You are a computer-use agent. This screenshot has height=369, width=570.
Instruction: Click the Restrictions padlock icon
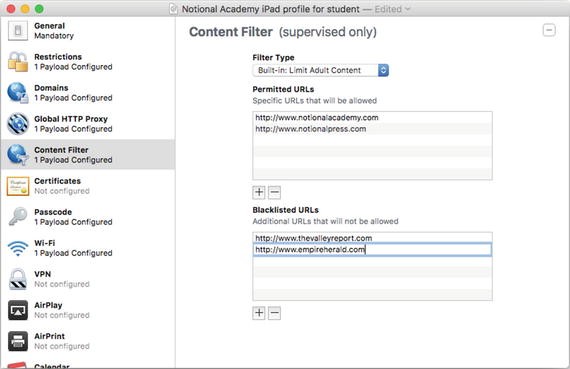click(18, 61)
